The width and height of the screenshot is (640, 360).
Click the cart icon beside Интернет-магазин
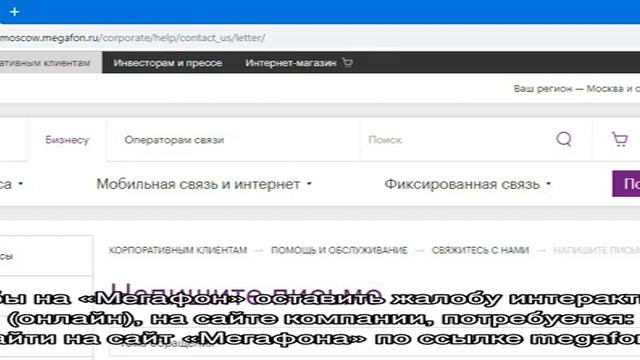pyautogui.click(x=347, y=62)
